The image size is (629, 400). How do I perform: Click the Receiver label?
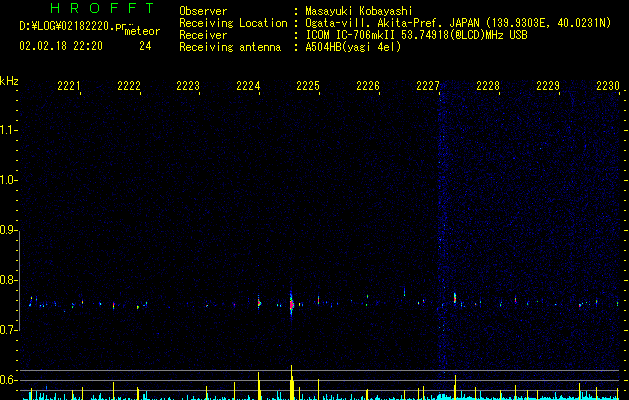pos(203,35)
